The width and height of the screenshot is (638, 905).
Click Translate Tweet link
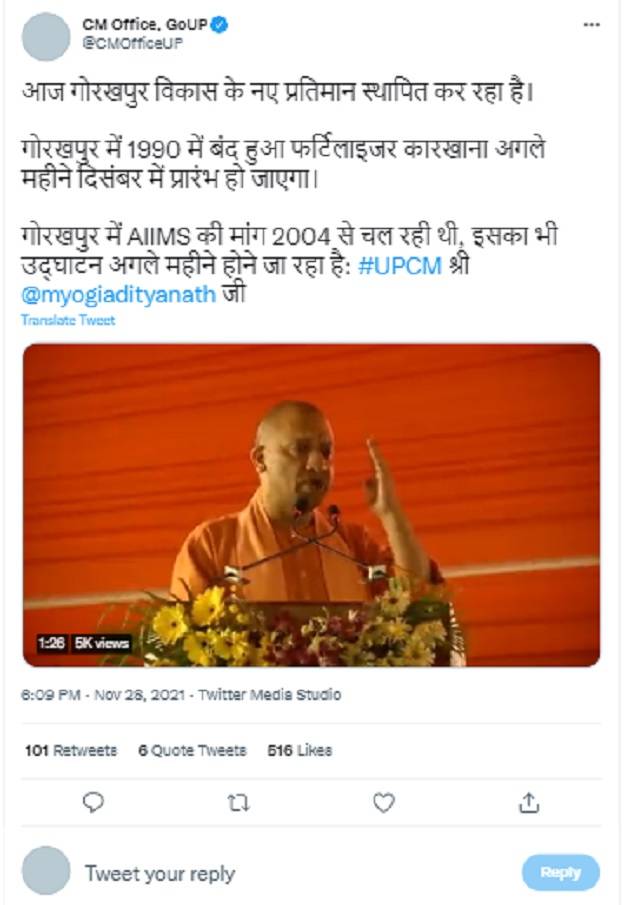click(68, 320)
